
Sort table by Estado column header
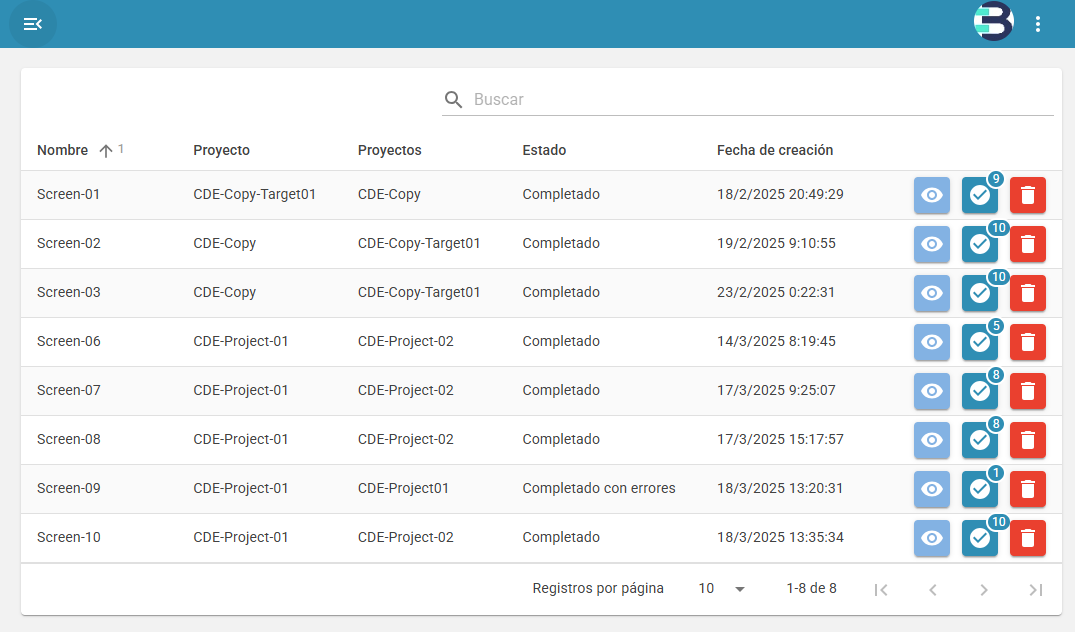(x=544, y=151)
